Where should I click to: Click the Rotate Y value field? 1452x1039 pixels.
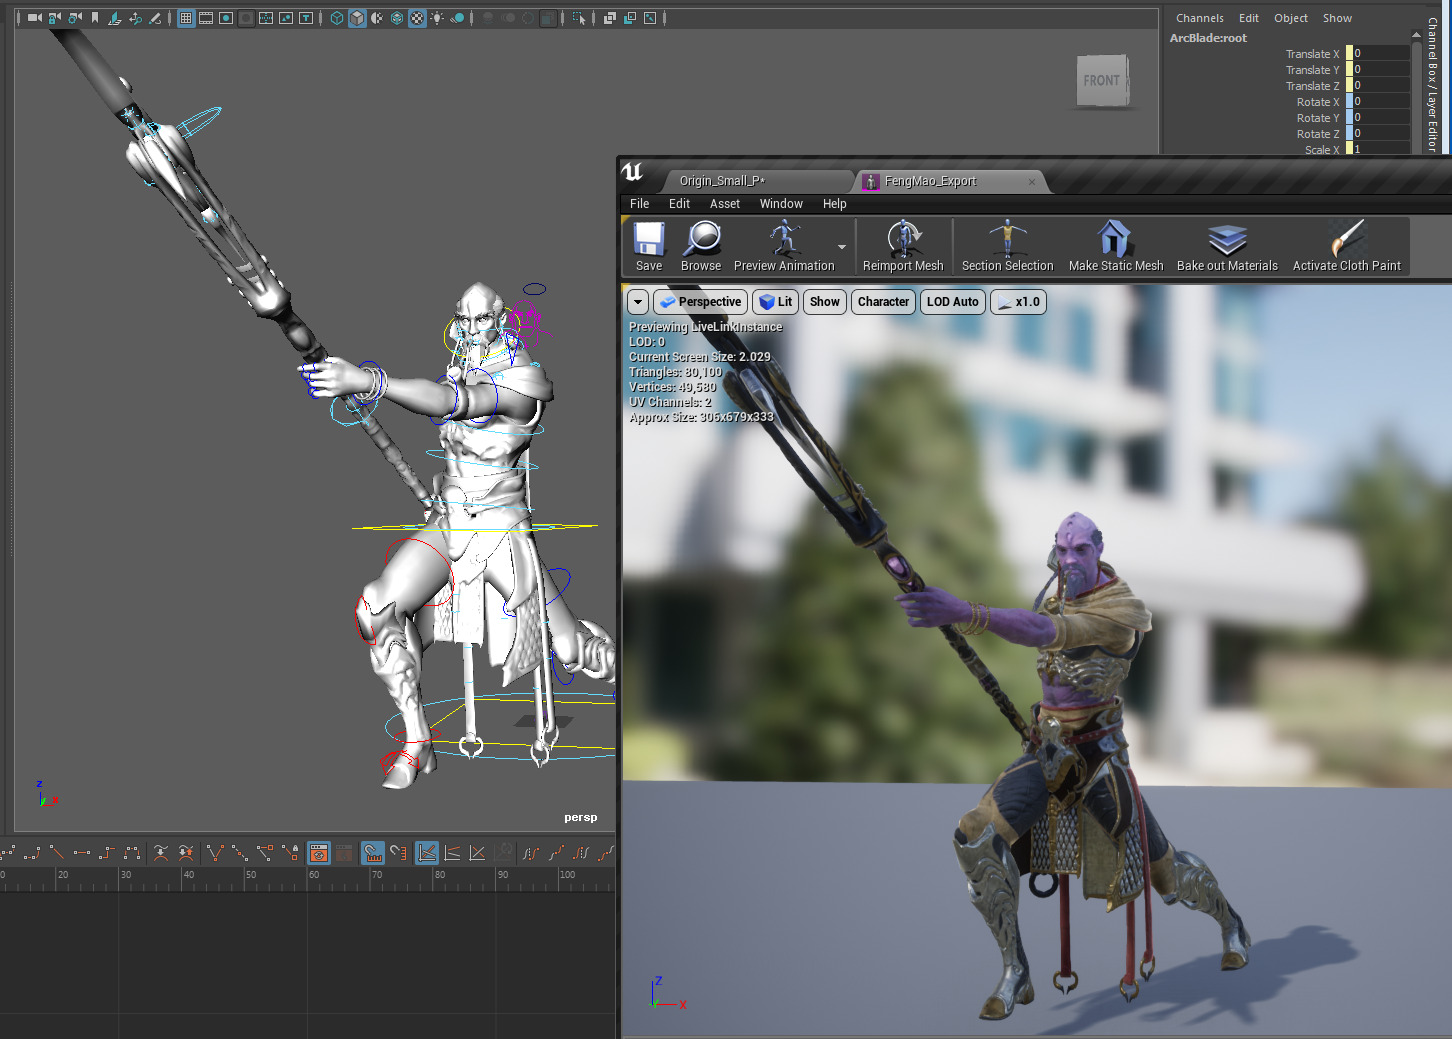(x=1380, y=118)
